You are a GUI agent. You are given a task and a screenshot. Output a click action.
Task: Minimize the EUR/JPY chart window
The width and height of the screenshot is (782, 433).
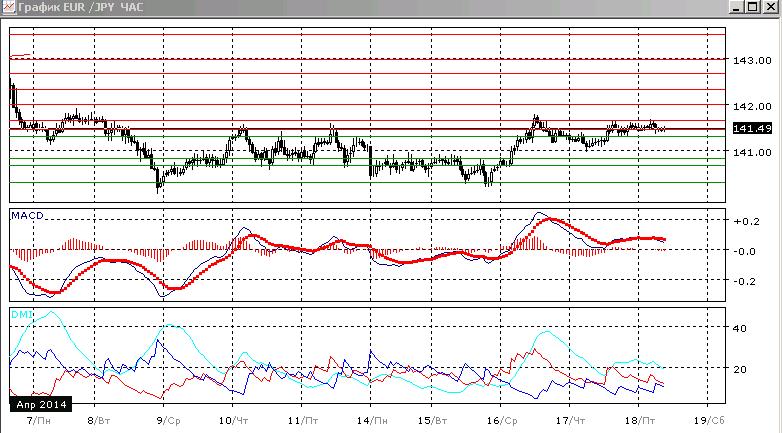coord(737,6)
